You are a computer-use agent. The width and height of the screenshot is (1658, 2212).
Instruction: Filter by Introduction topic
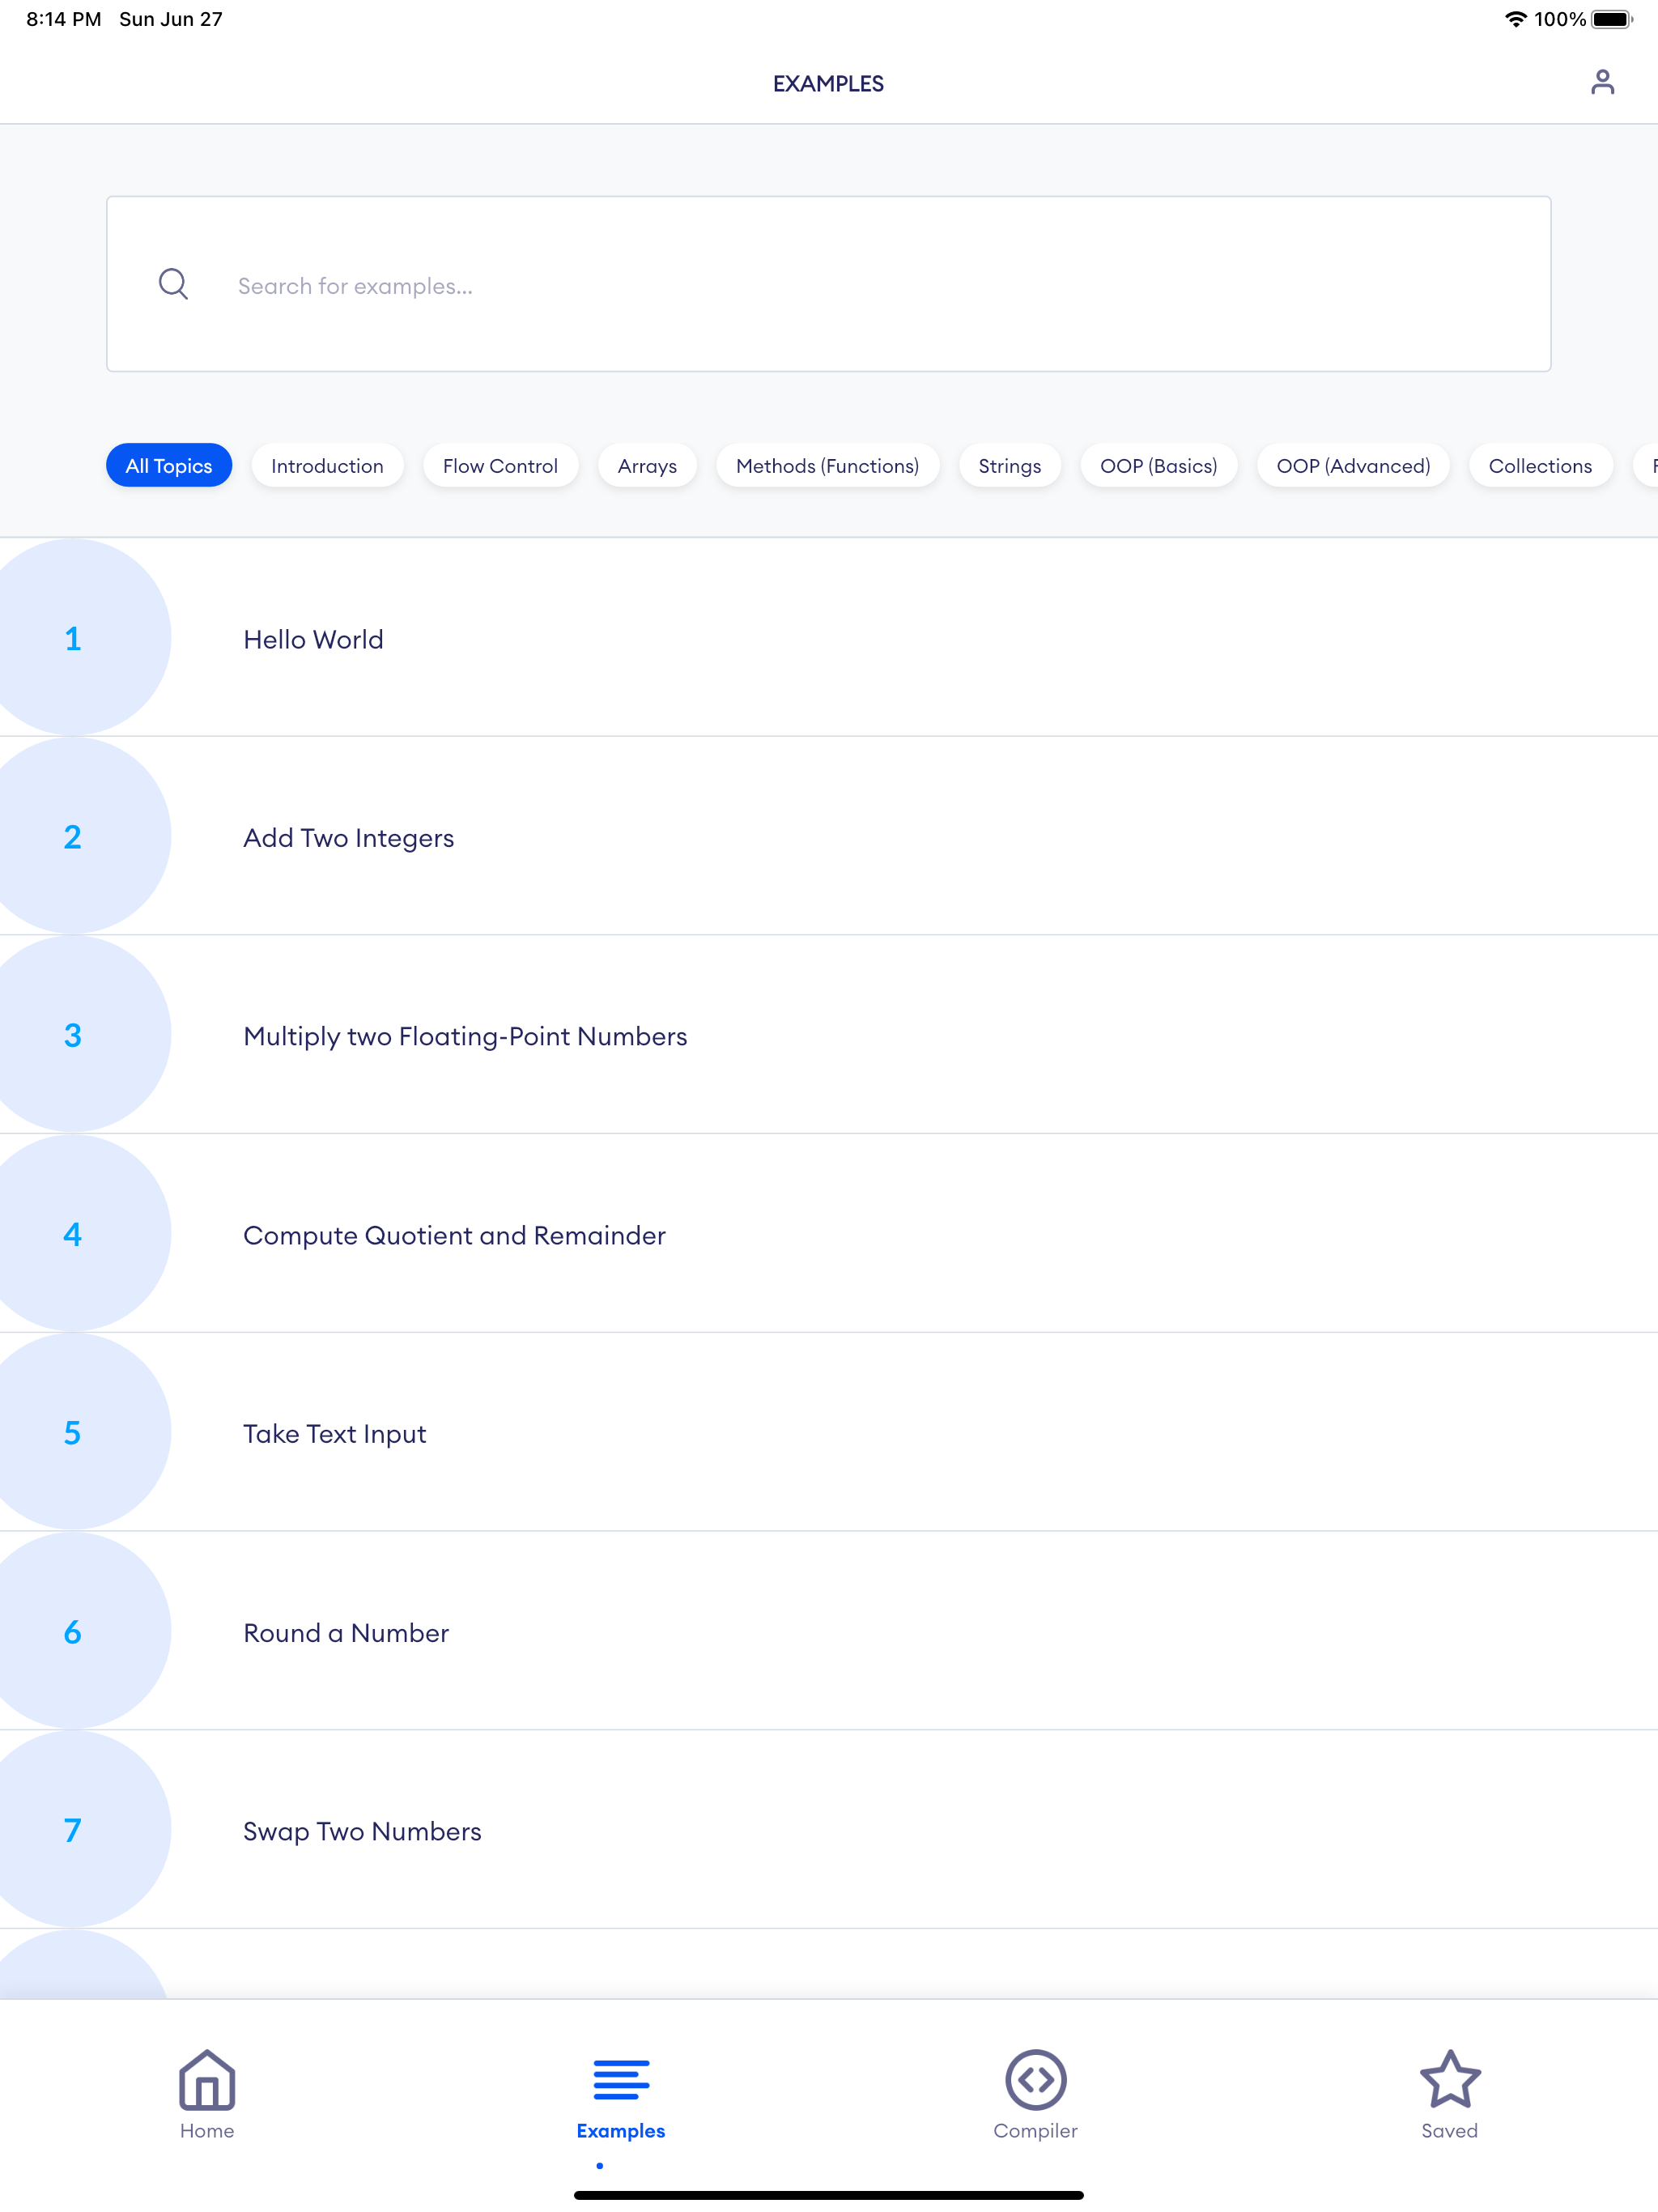coord(327,466)
